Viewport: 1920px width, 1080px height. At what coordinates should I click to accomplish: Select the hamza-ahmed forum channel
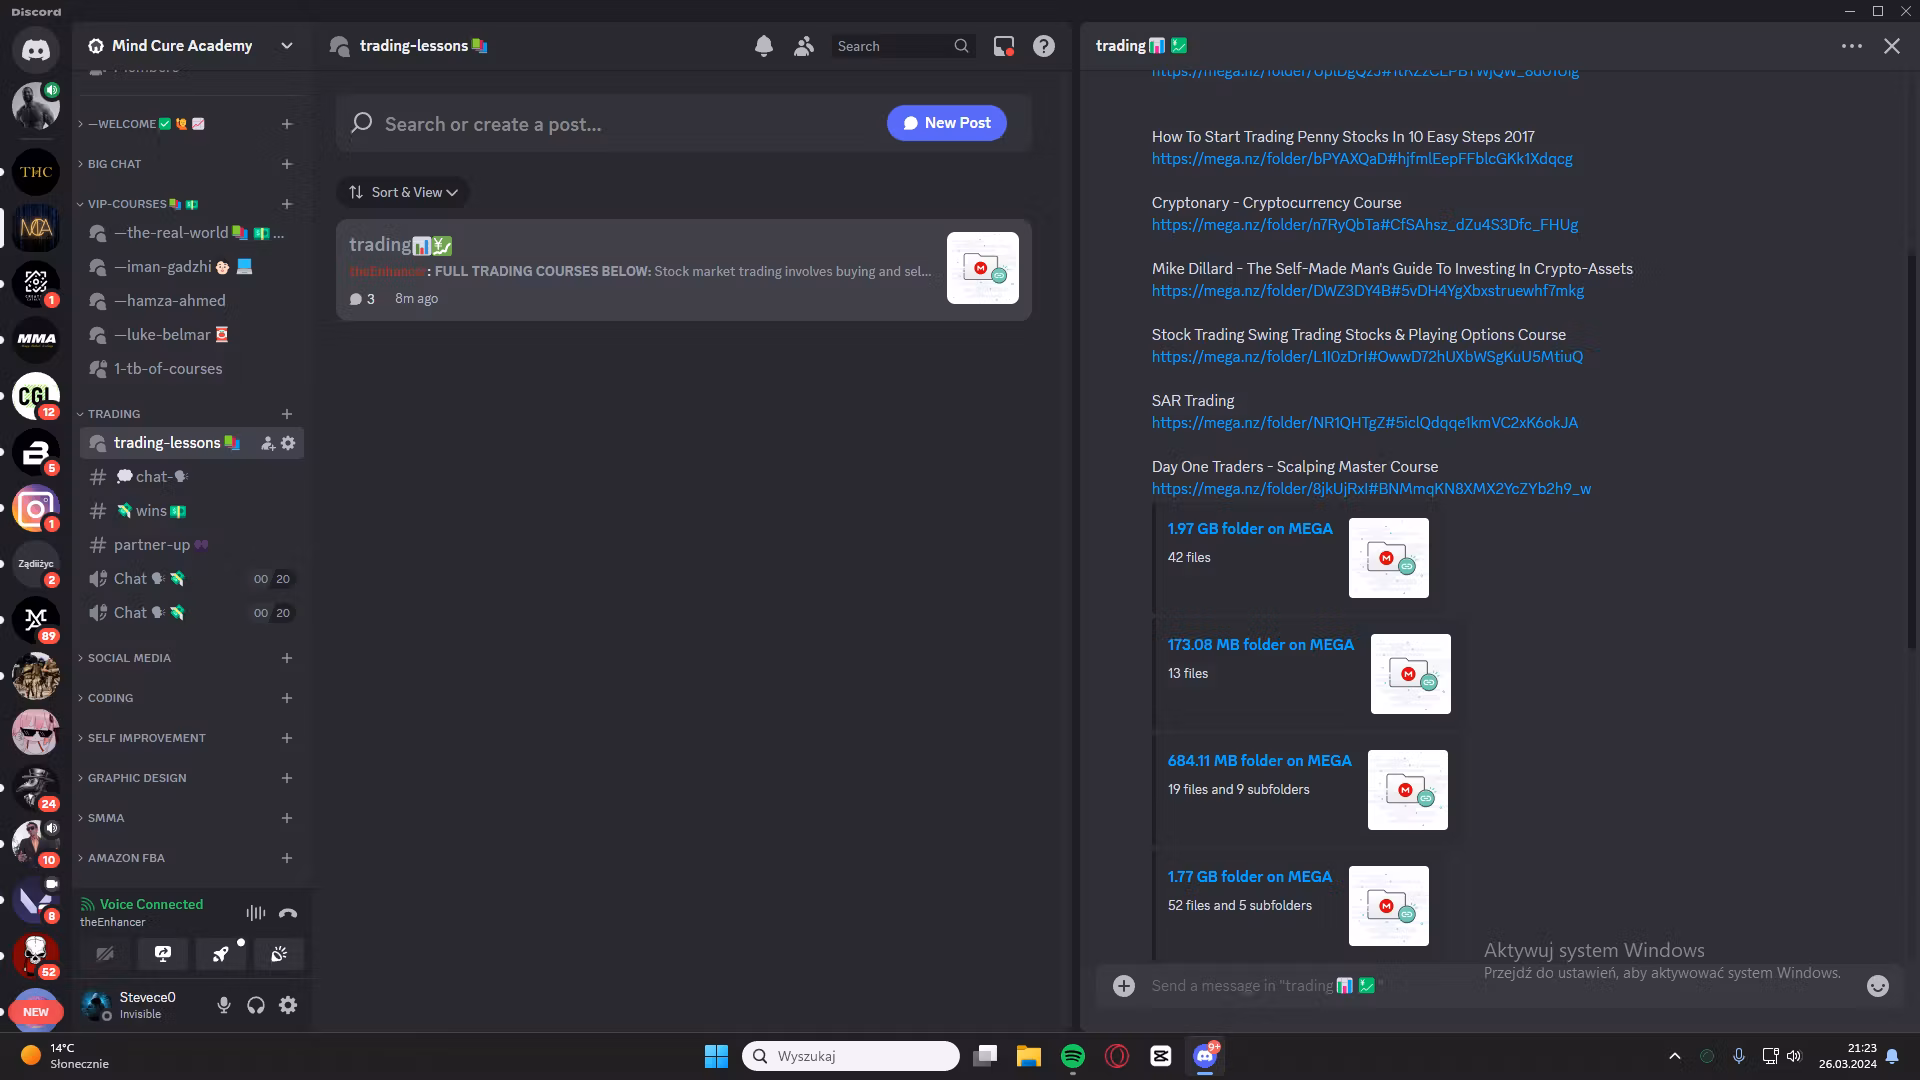click(x=169, y=301)
